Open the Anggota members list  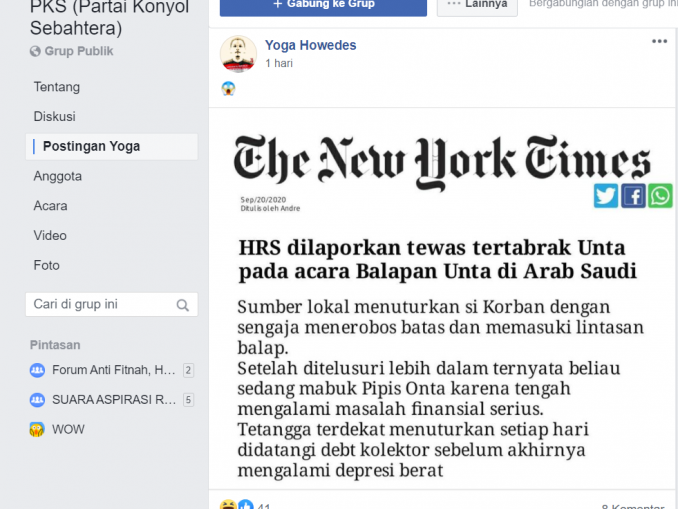click(58, 176)
